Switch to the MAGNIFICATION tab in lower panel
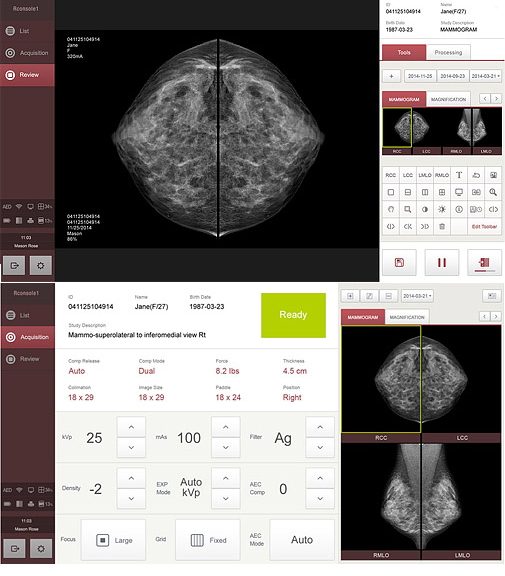The image size is (505, 576). [407, 317]
